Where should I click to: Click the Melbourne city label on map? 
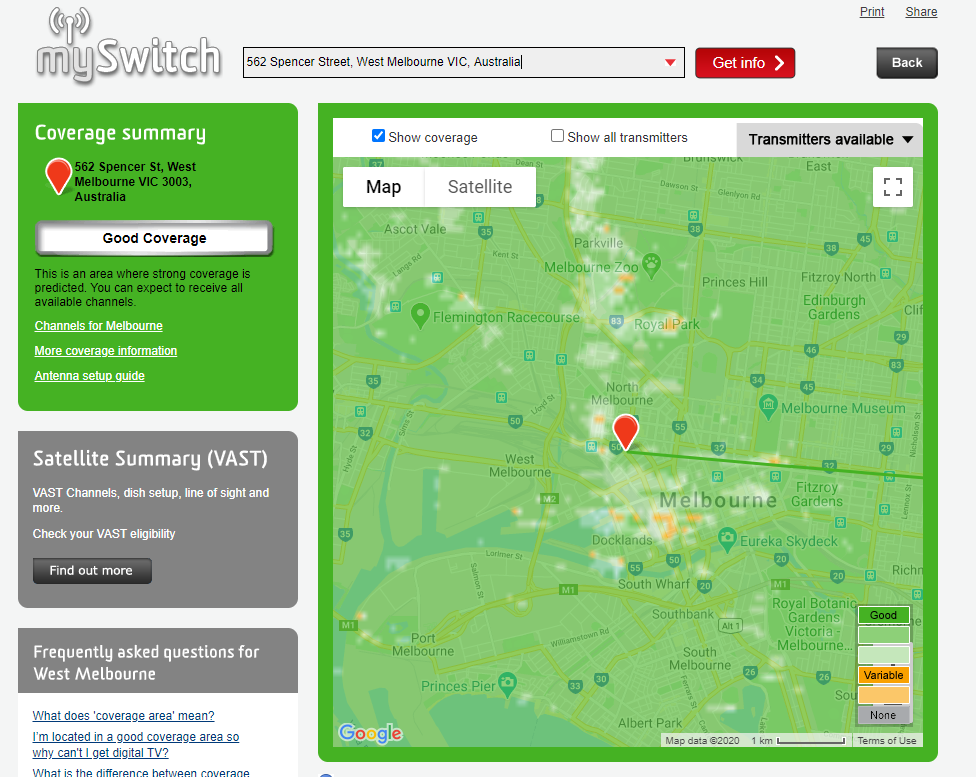point(718,500)
